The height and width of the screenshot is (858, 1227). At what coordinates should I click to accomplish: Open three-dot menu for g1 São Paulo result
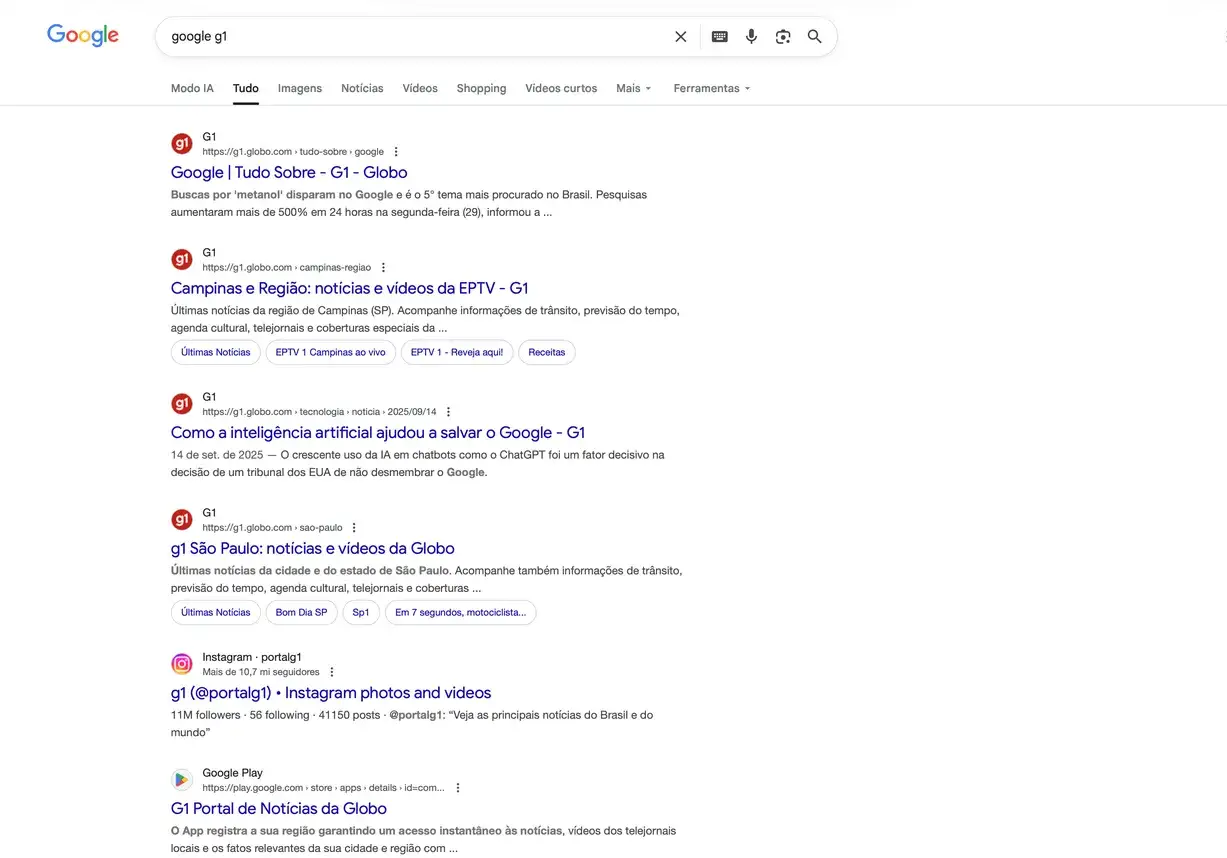[354, 528]
